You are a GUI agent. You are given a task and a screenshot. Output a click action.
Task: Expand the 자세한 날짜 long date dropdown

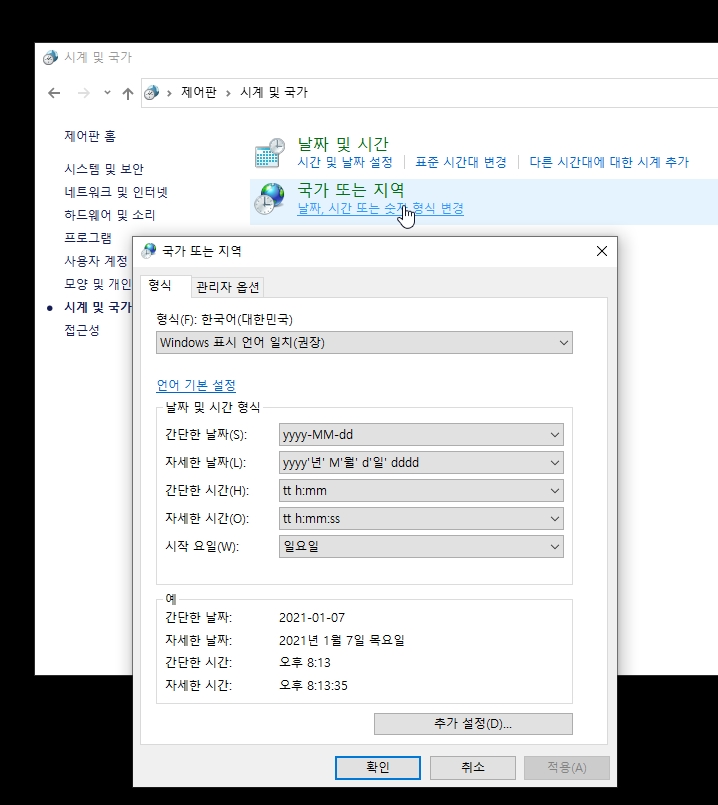(x=420, y=463)
